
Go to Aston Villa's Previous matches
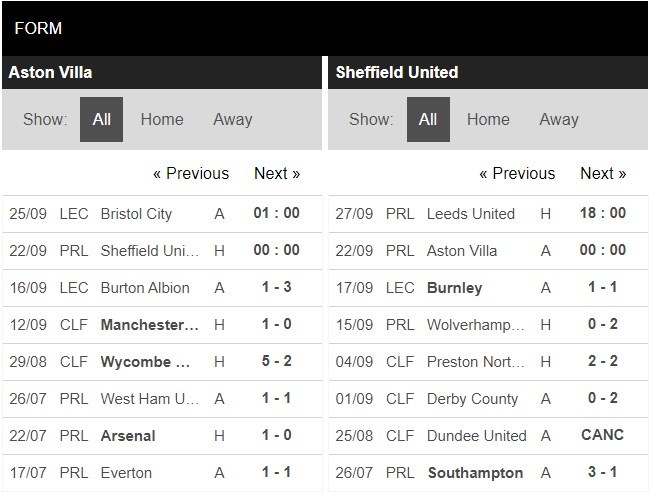click(x=190, y=173)
